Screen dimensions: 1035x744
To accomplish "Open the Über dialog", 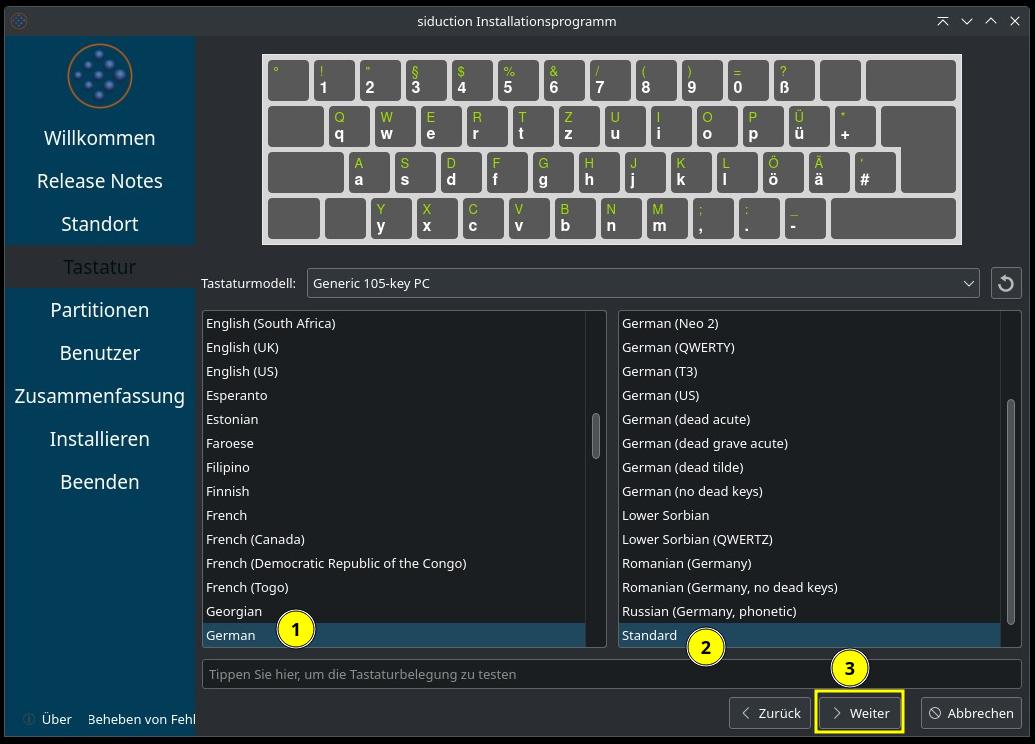I will [x=56, y=719].
